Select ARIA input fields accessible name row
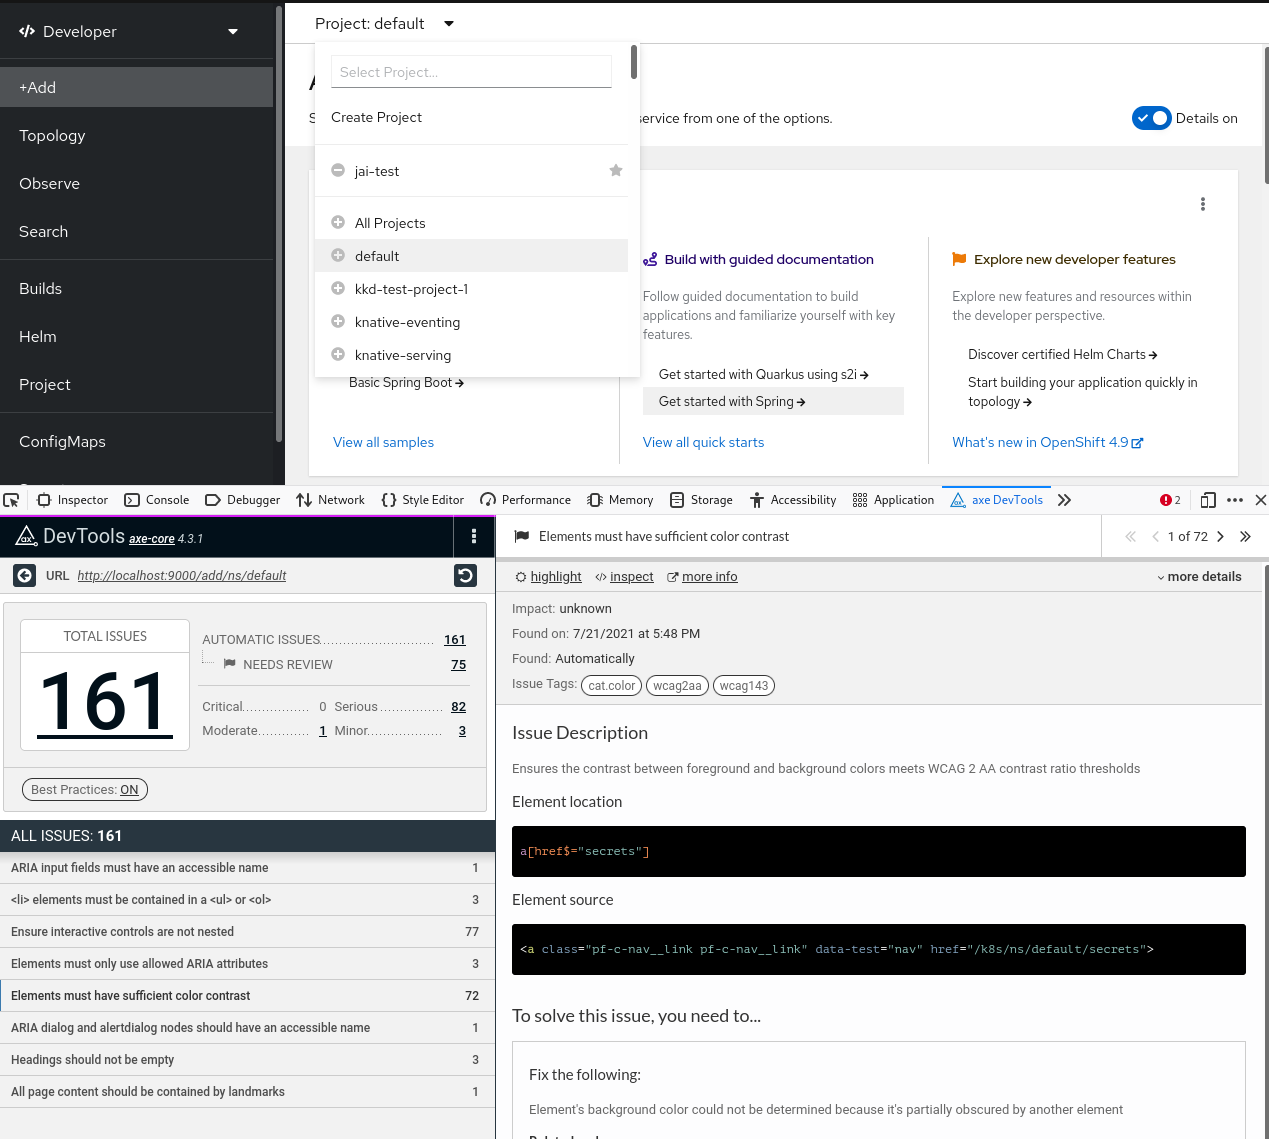Screen dimensions: 1269x1139 247,868
